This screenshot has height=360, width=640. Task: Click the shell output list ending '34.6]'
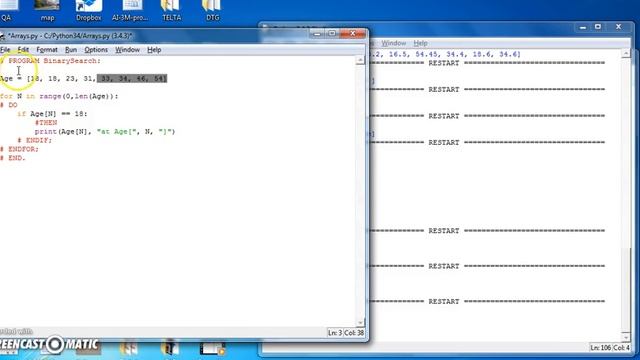[x=444, y=54]
